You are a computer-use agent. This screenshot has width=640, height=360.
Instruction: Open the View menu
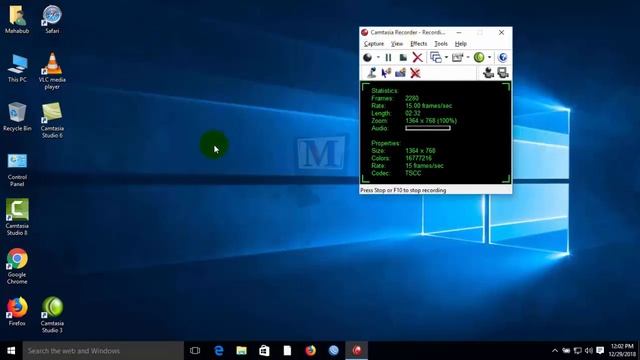pyautogui.click(x=397, y=44)
